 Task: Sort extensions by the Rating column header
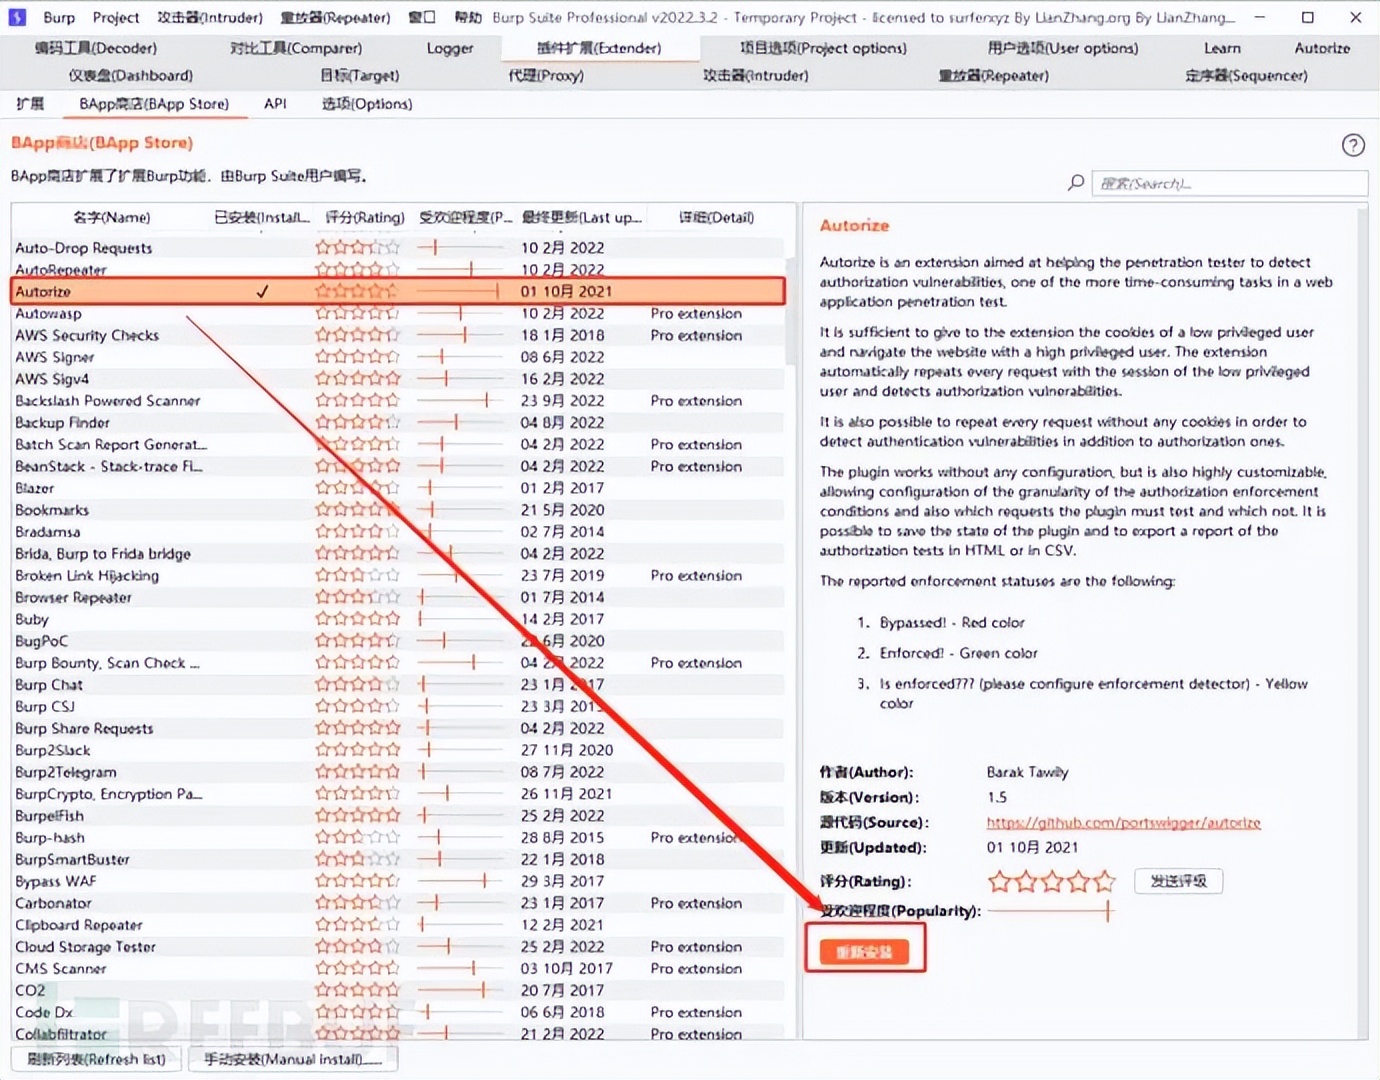click(x=365, y=217)
